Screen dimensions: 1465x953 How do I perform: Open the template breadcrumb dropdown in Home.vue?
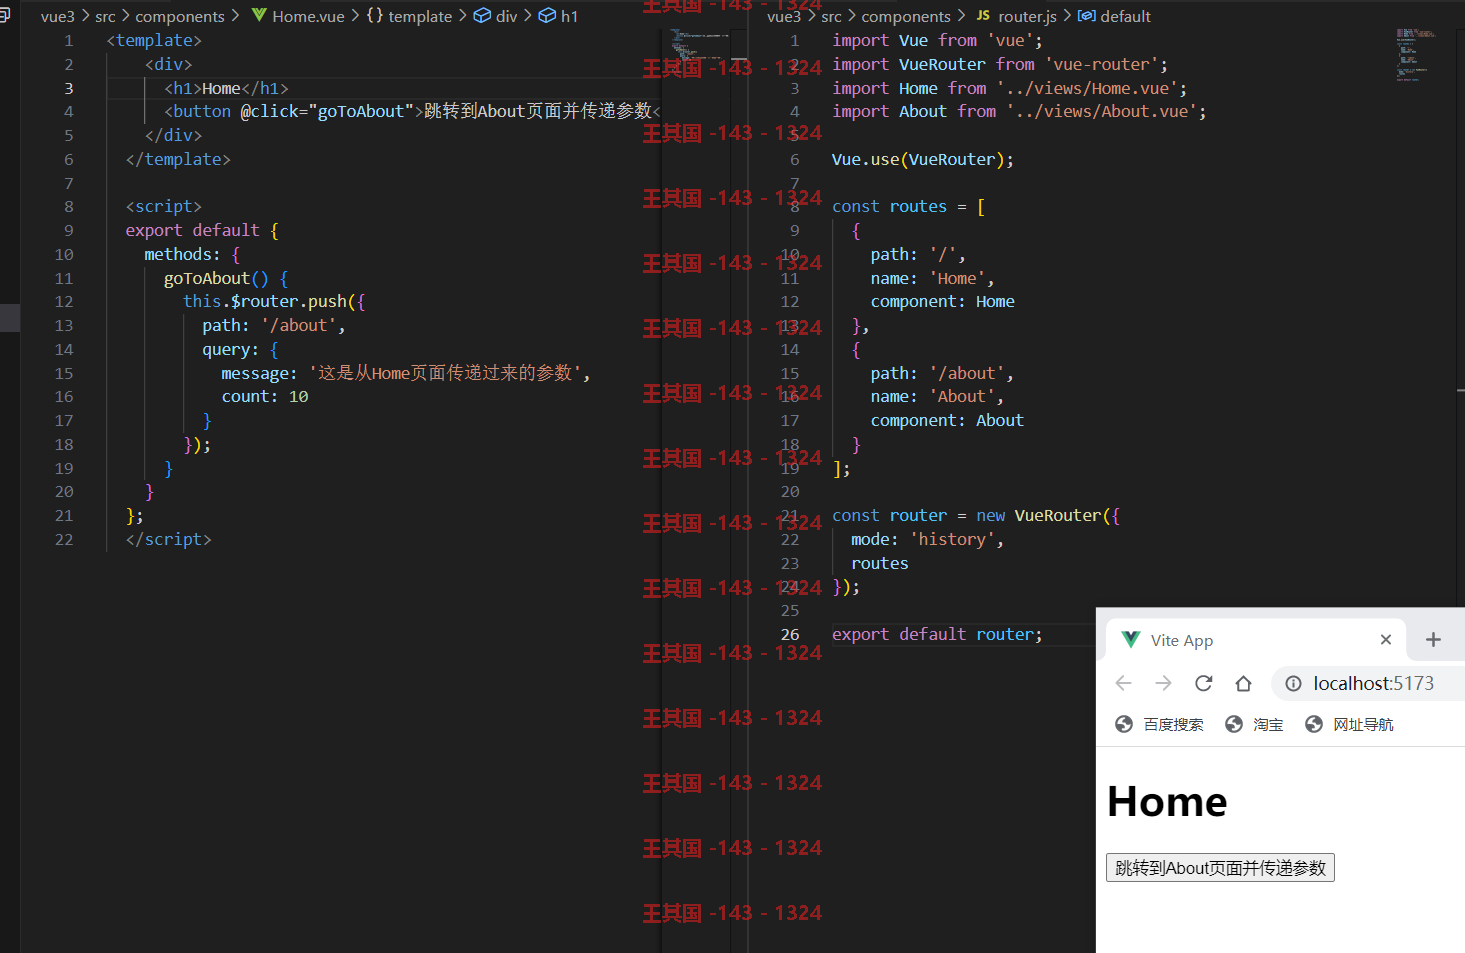[x=409, y=16]
